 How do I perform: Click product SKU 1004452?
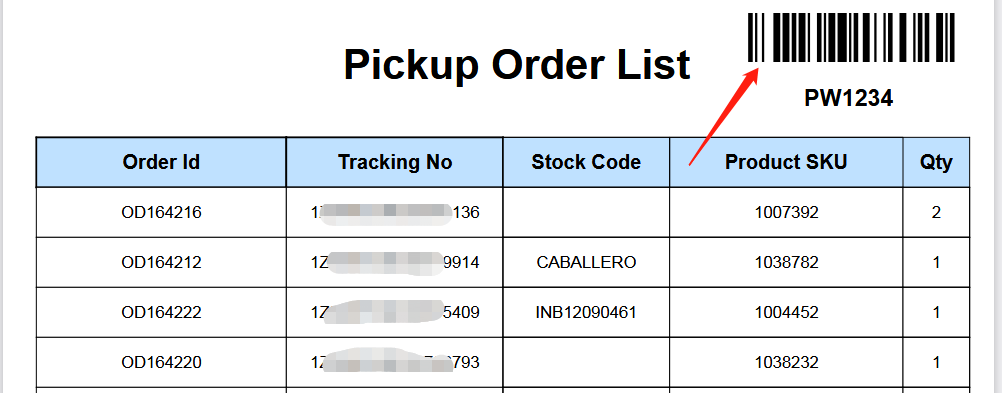tap(786, 312)
